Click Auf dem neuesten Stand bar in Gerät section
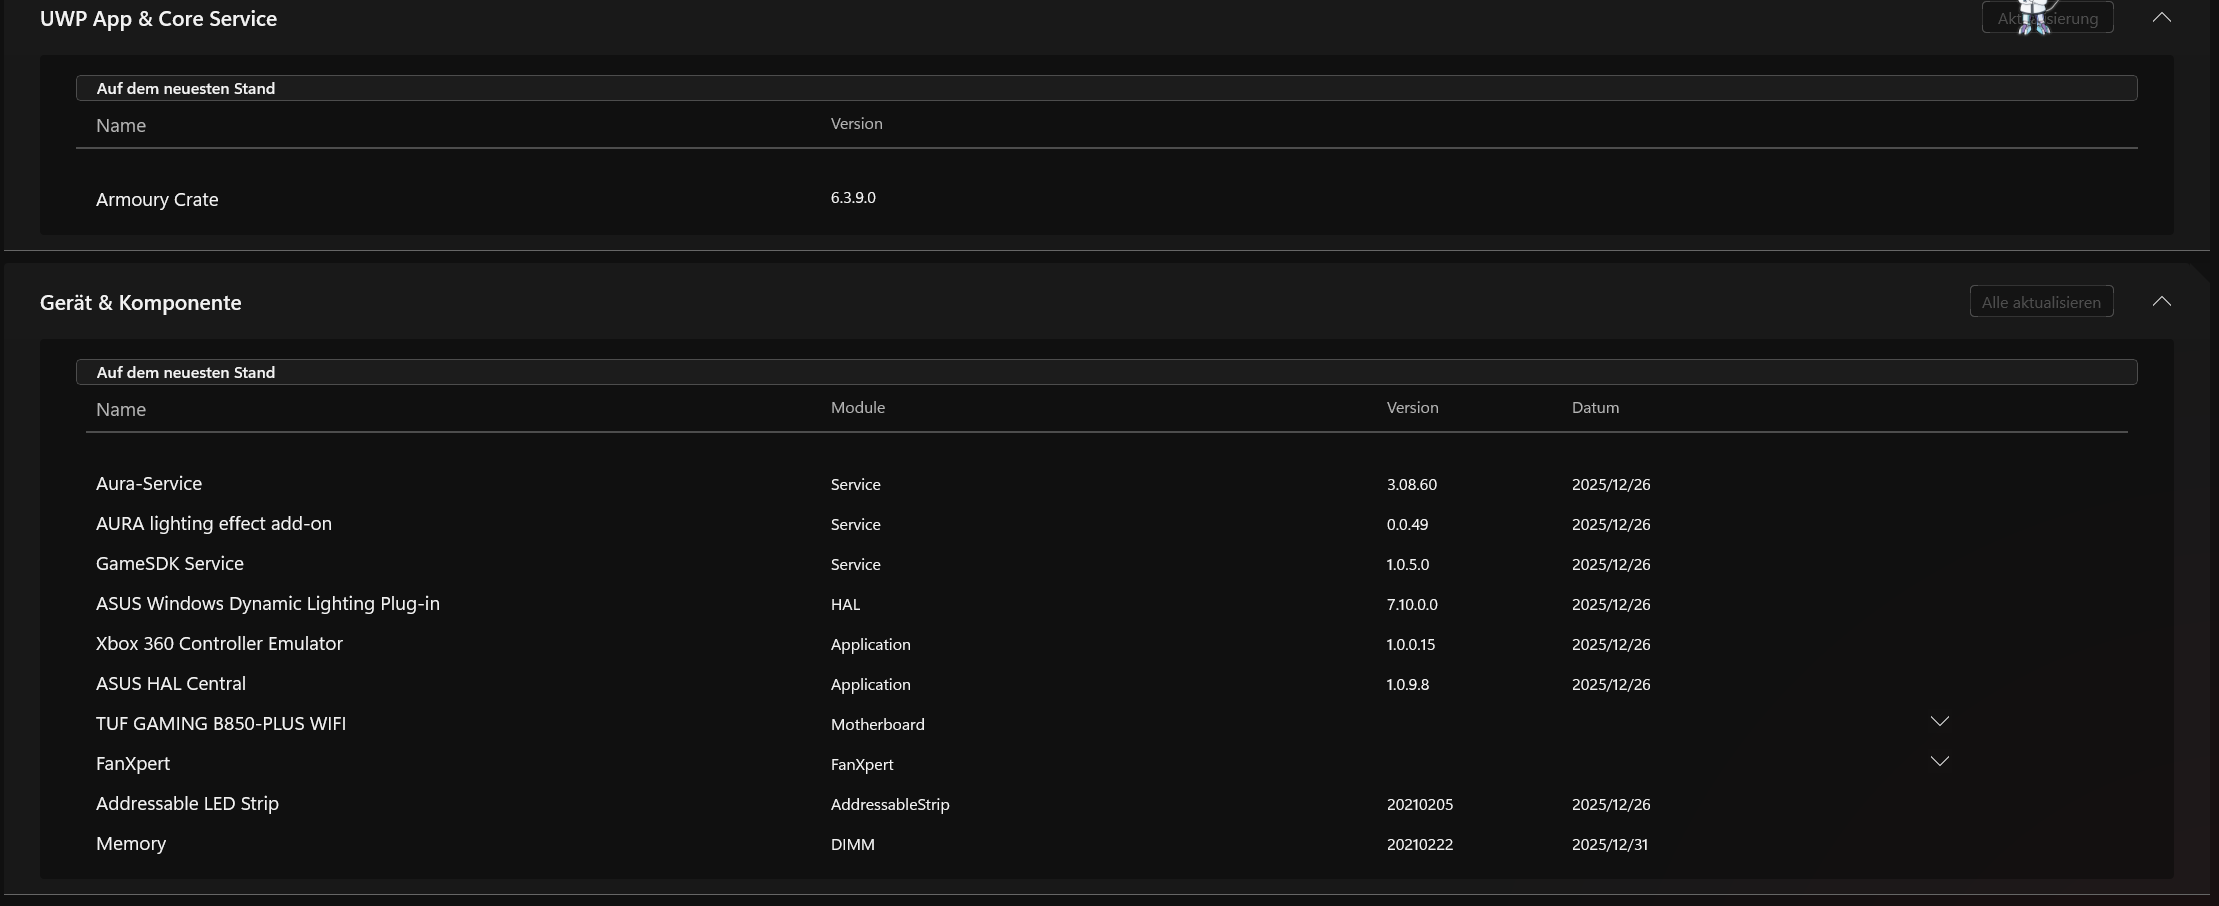The image size is (2219, 906). click(x=1107, y=372)
